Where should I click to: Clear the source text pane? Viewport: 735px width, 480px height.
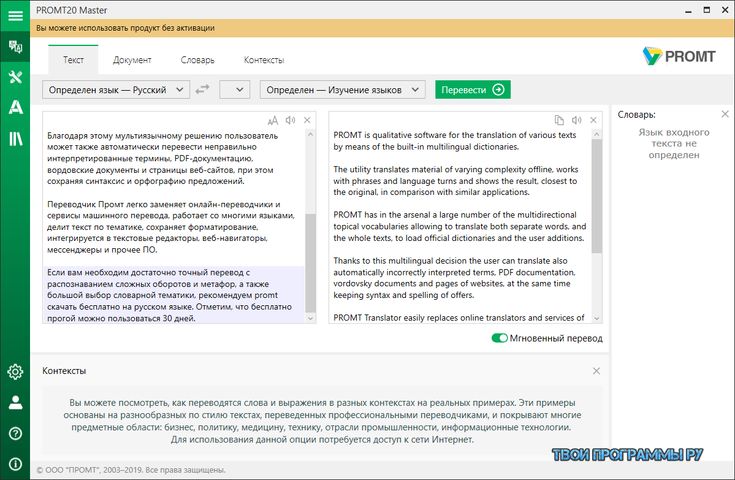click(x=307, y=120)
